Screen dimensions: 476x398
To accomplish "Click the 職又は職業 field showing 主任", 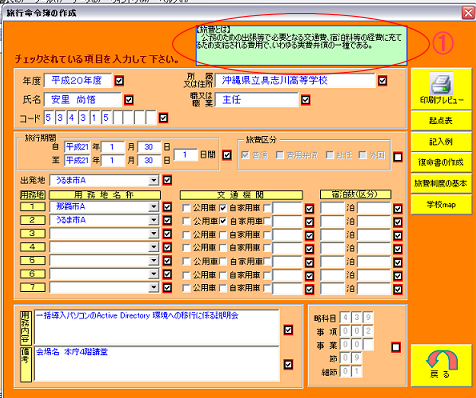I will coord(257,100).
